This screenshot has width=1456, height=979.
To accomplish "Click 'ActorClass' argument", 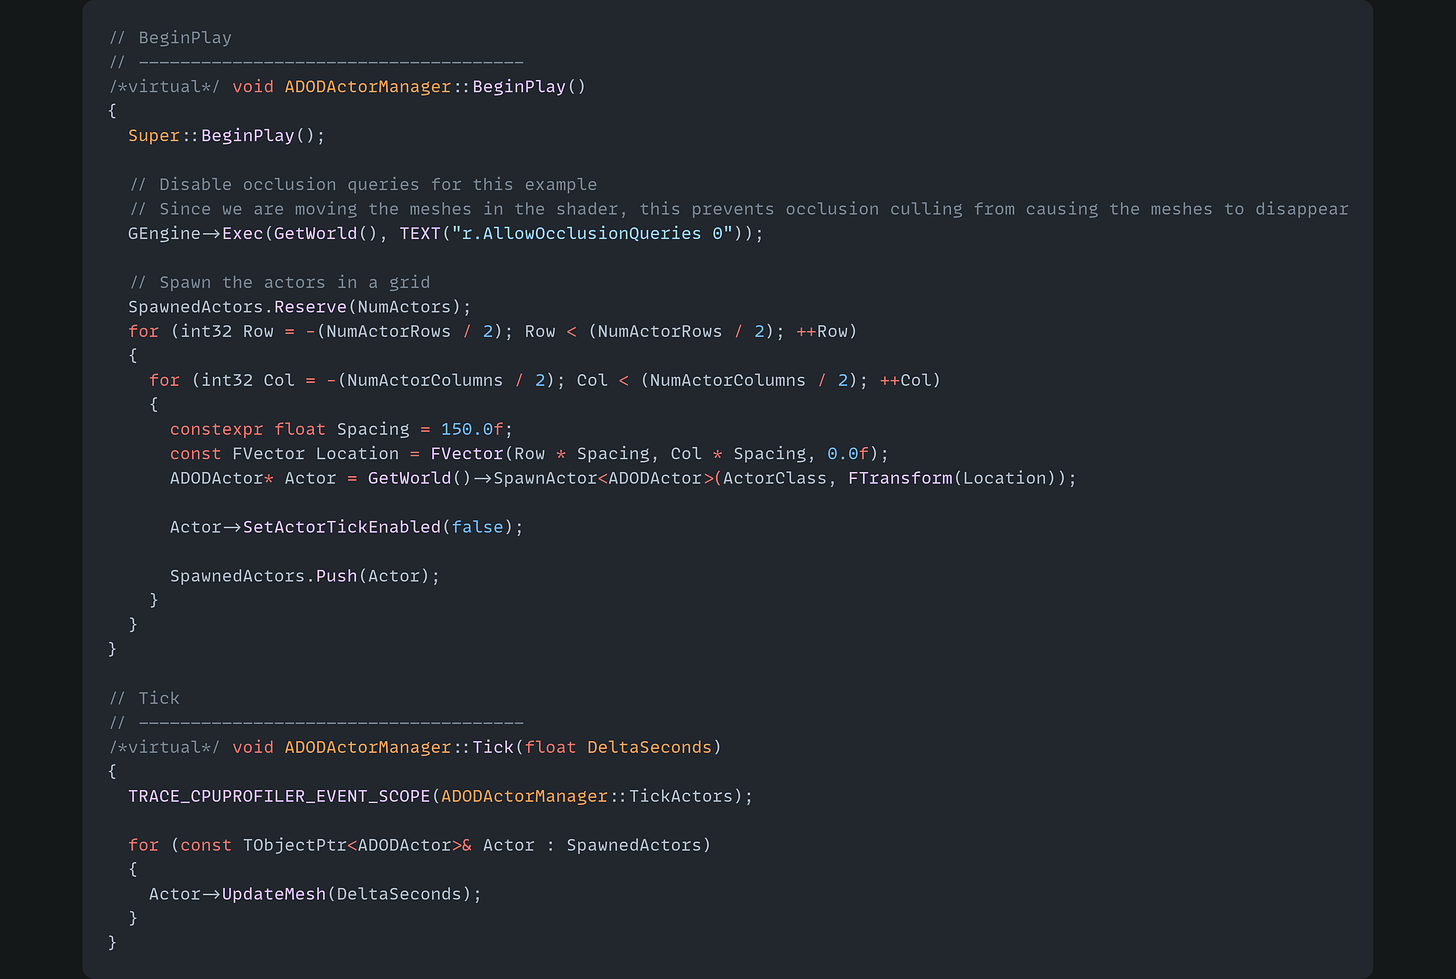I will click(775, 478).
